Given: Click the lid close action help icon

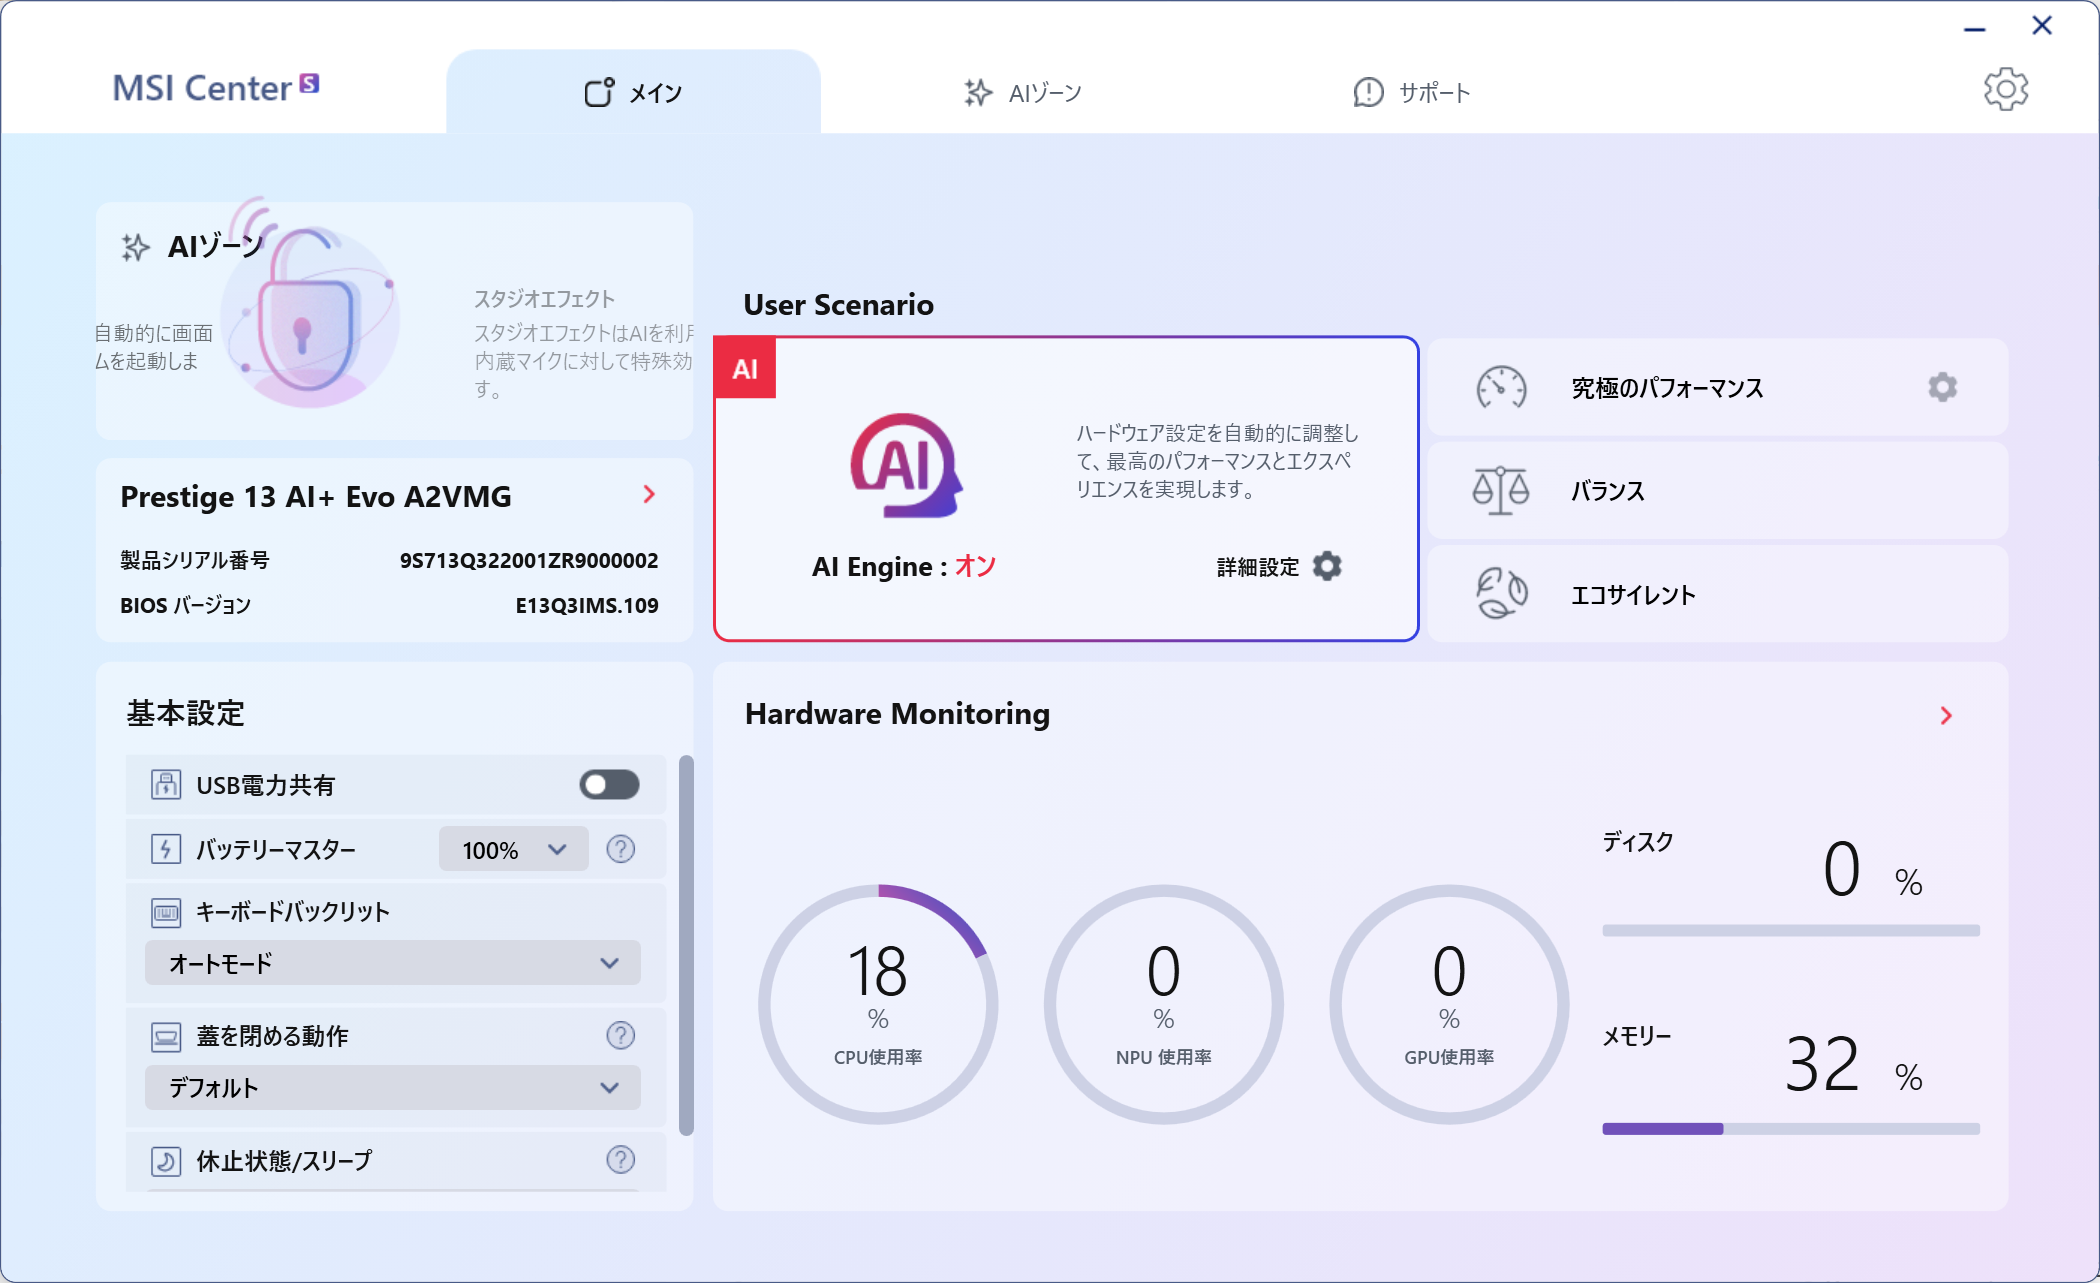Looking at the screenshot, I should pos(620,1035).
